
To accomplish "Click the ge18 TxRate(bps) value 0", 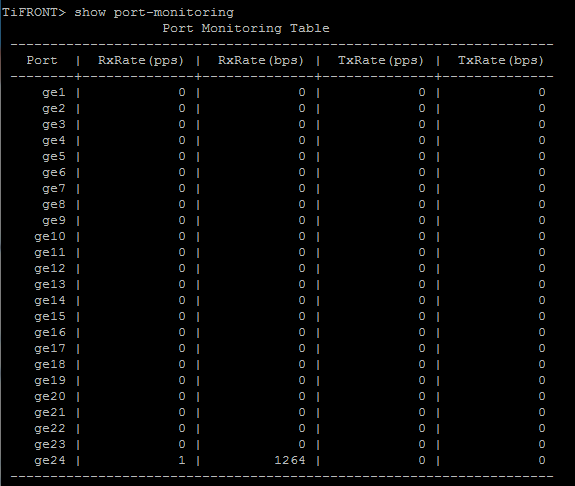I will [x=542, y=364].
